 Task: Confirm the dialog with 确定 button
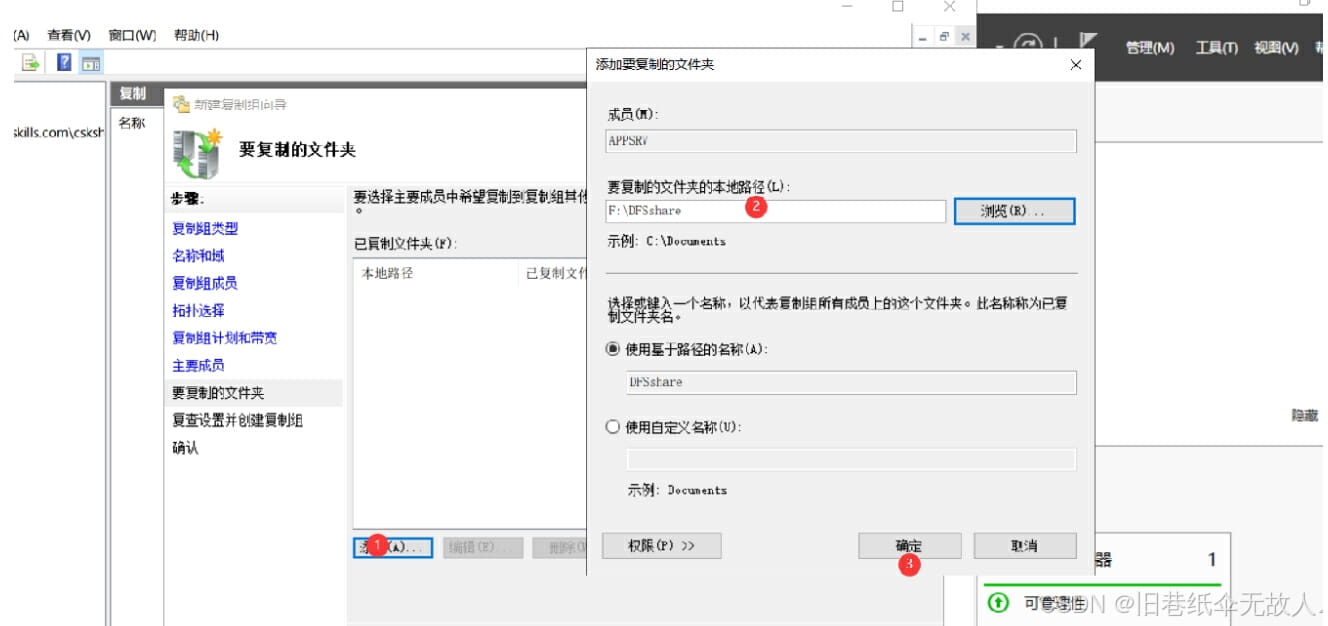click(x=908, y=545)
